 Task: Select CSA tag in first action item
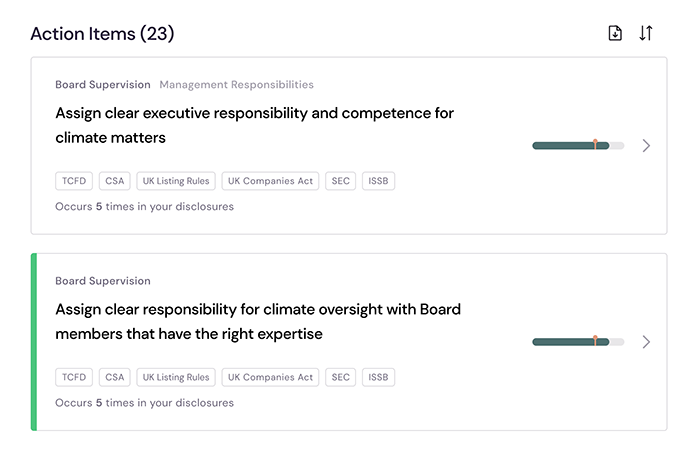115,181
